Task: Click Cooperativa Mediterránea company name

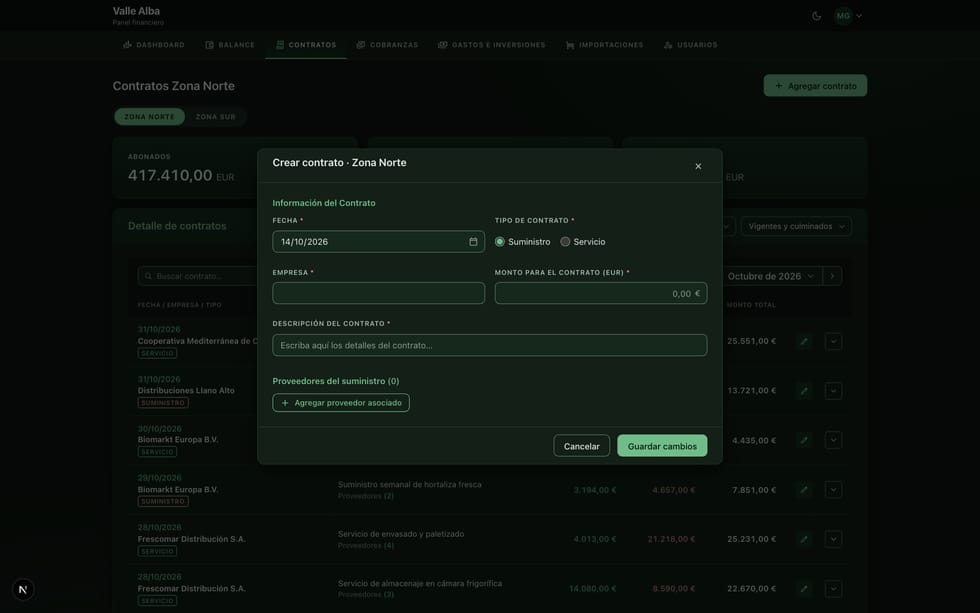Action: [x=198, y=341]
